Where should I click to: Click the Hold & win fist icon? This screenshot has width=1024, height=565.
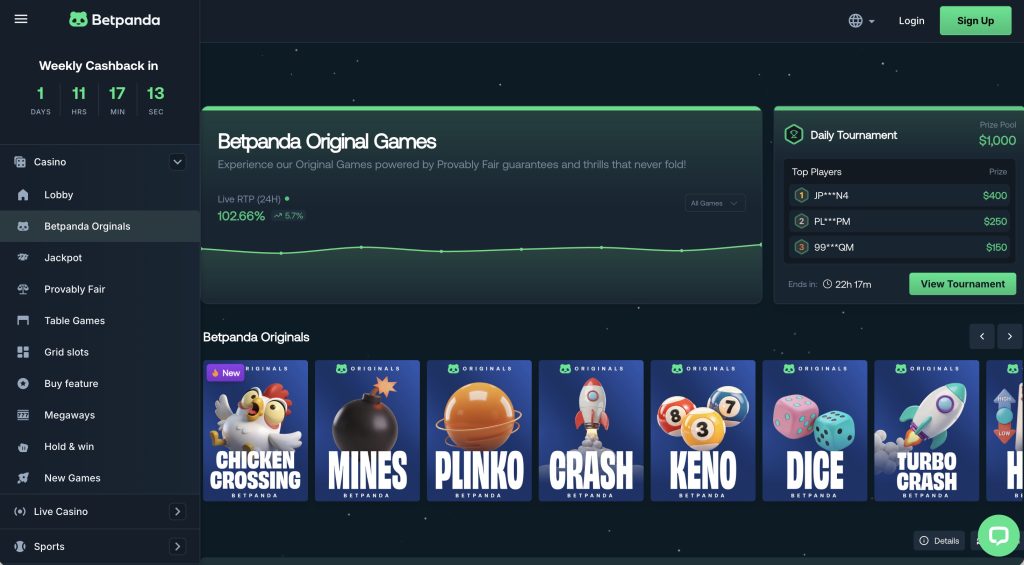(23, 447)
